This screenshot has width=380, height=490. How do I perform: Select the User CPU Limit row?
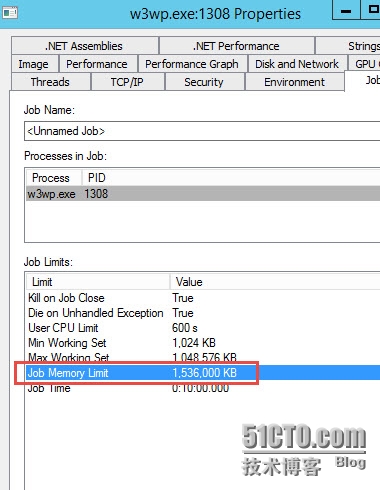click(x=203, y=328)
